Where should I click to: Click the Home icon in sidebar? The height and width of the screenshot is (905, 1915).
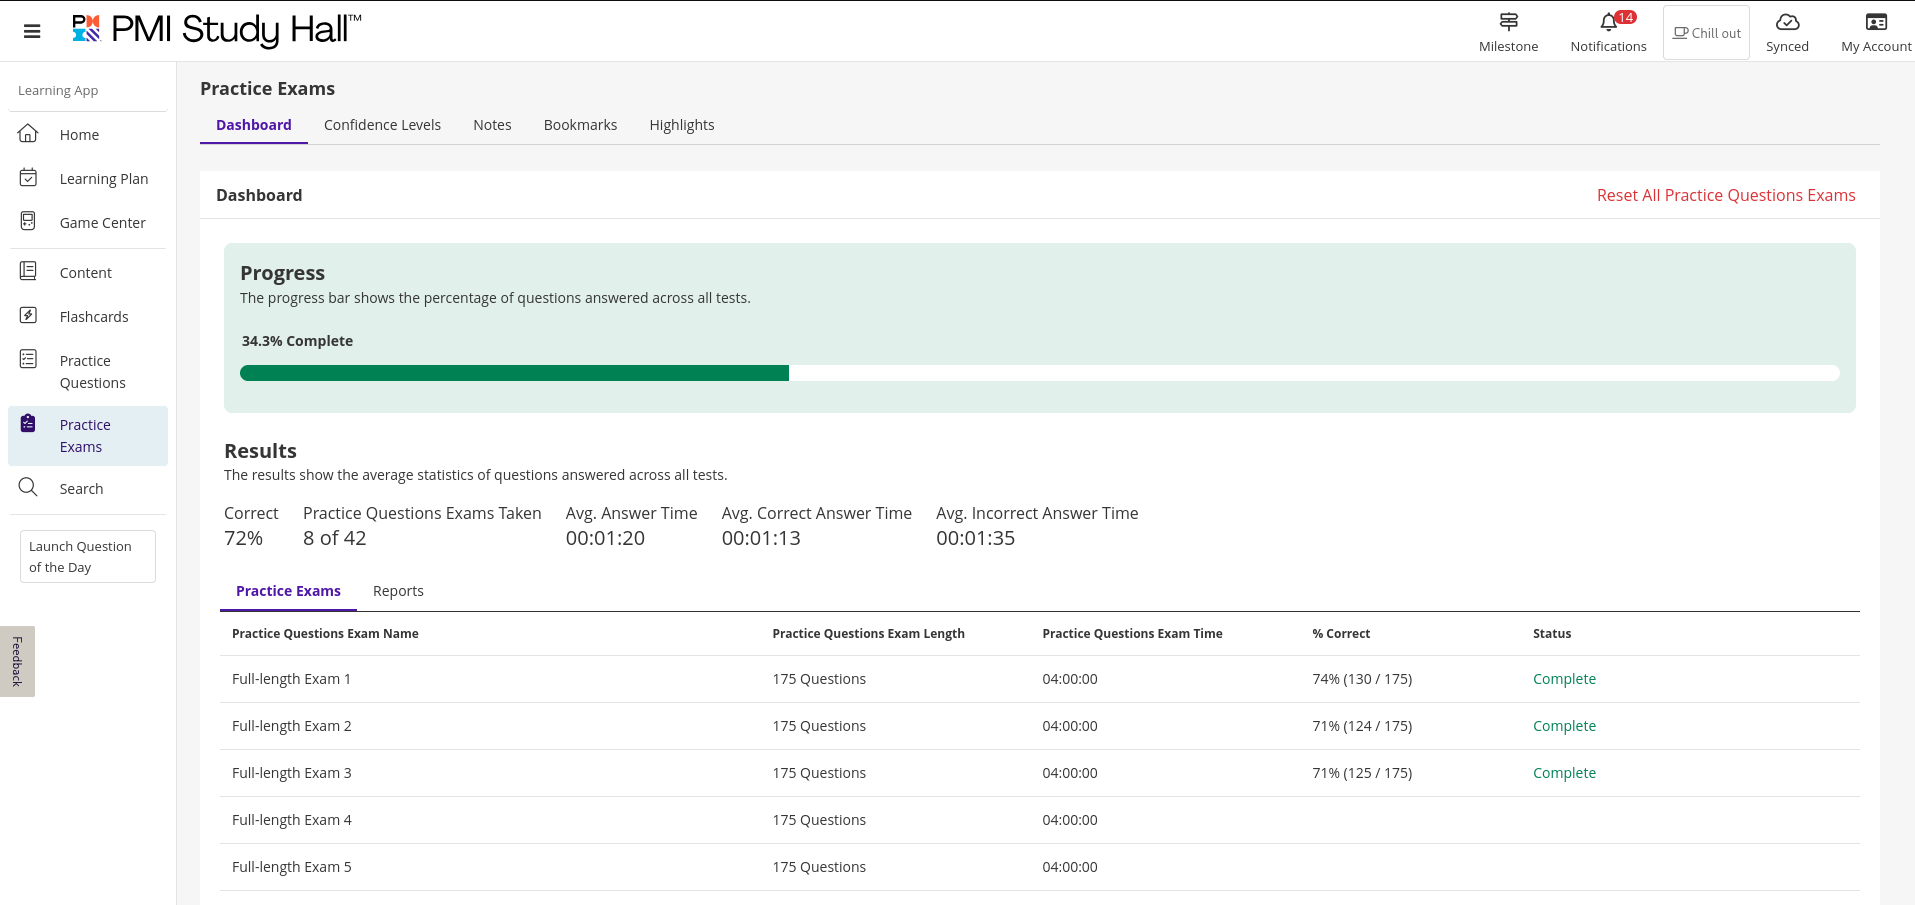(x=28, y=134)
